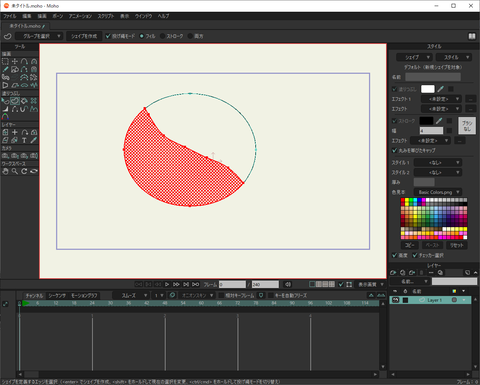The height and width of the screenshot is (385, 480).
Task: Open the Shape dropdown in Style panel
Action: point(415,57)
